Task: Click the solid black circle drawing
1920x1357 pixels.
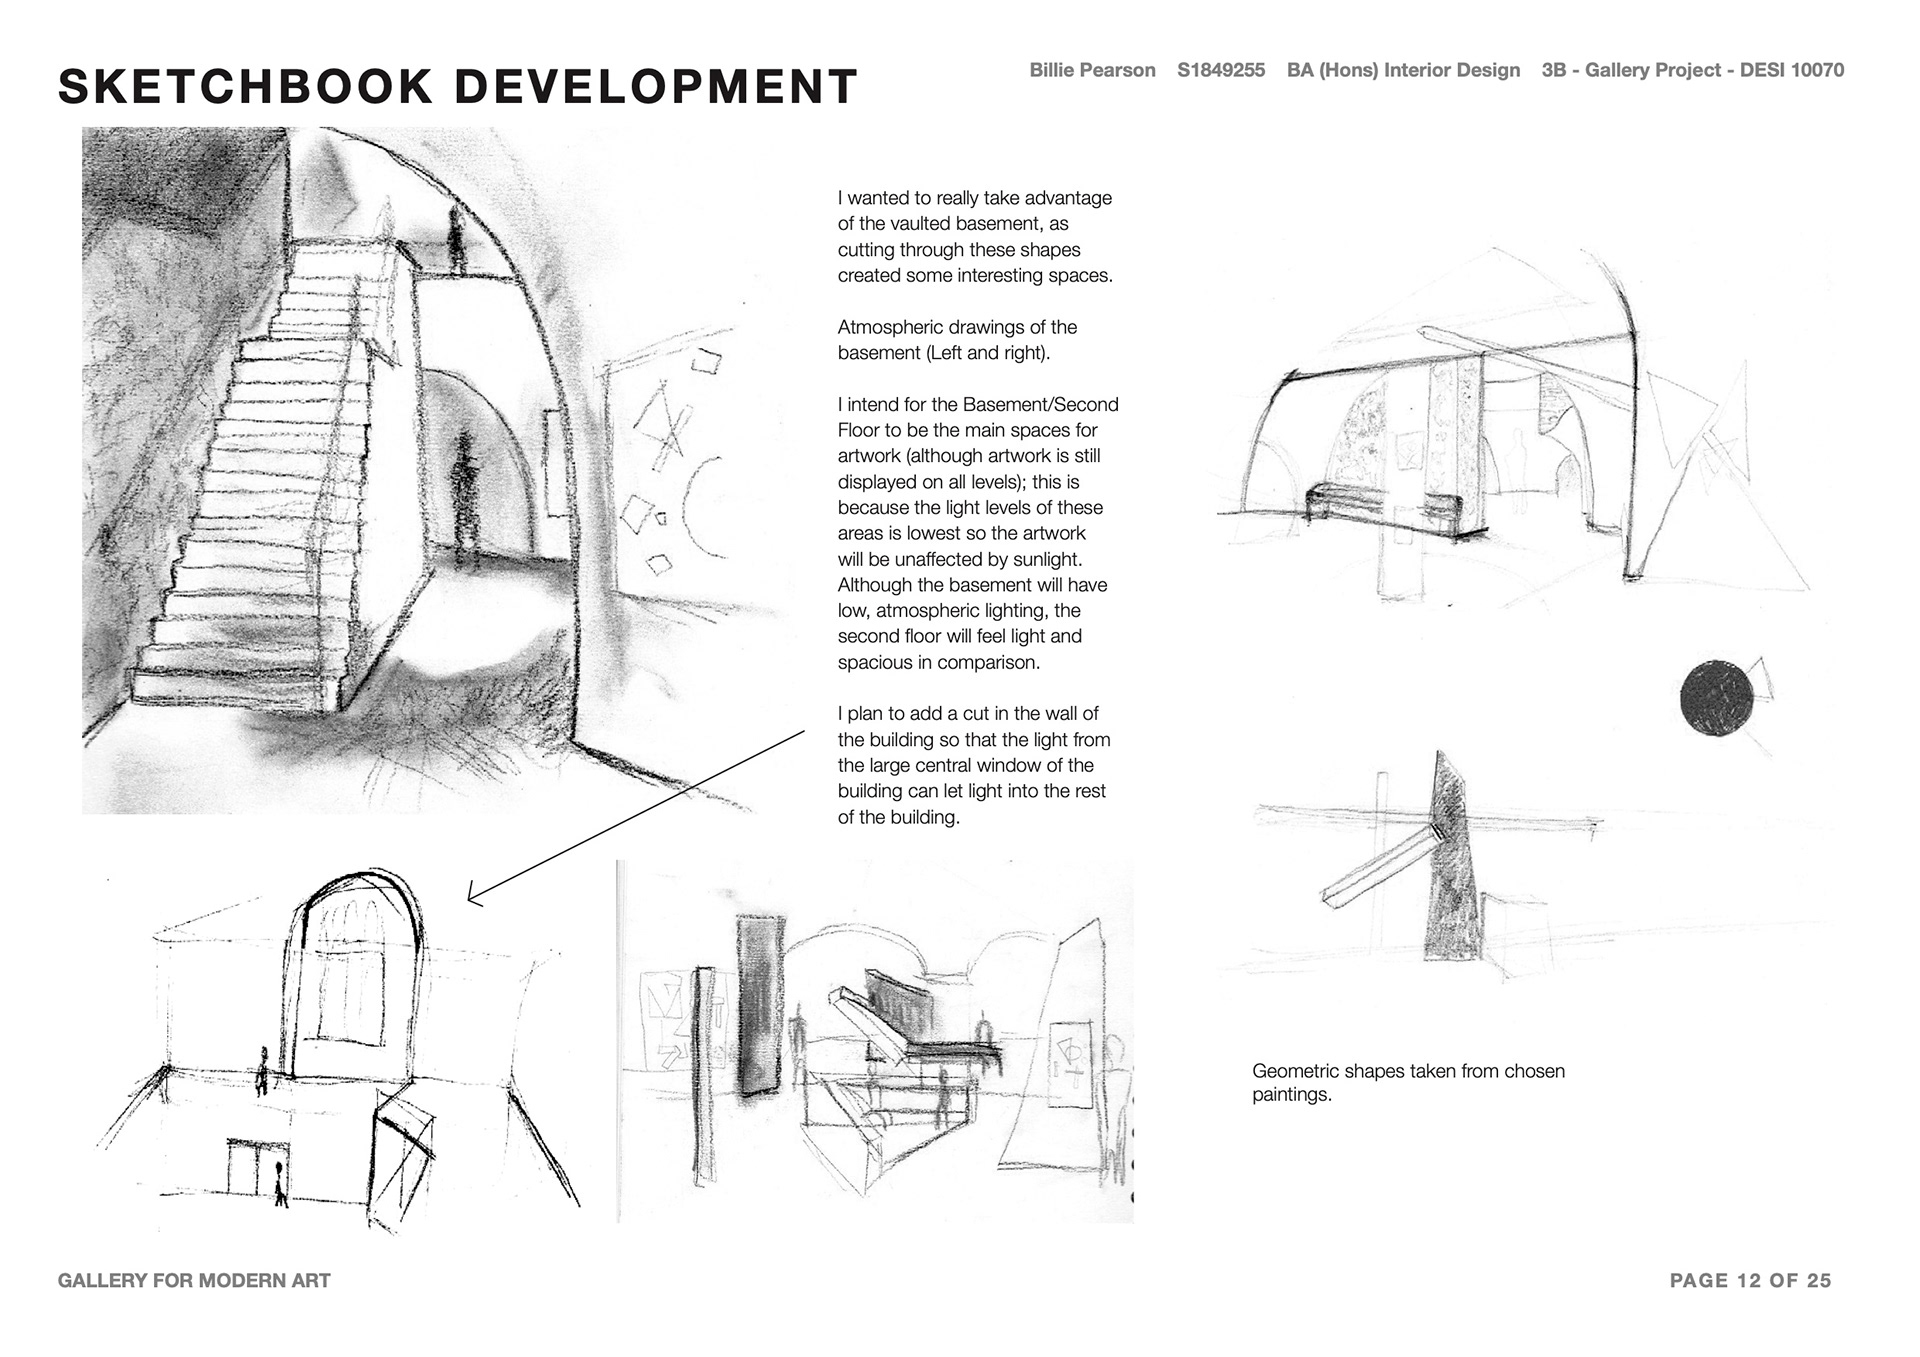Action: click(1716, 698)
